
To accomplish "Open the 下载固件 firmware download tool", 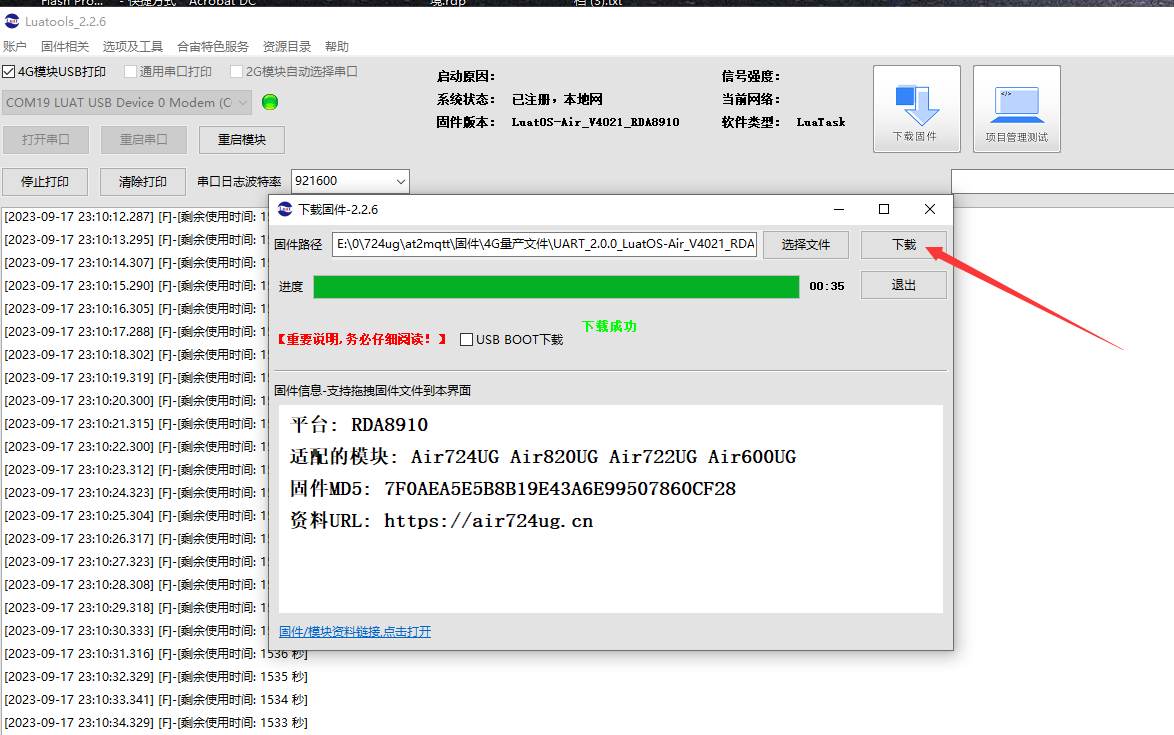I will point(916,109).
